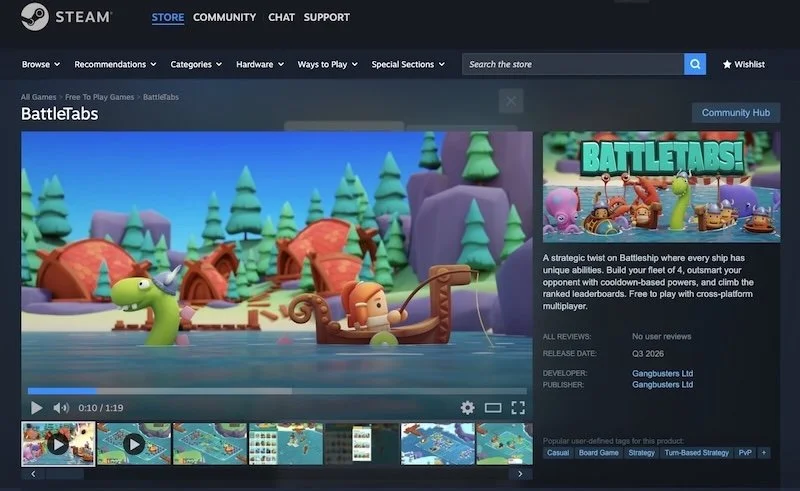Image resolution: width=800 pixels, height=491 pixels.
Task: Expand the Special Sections dropdown
Action: tap(408, 64)
